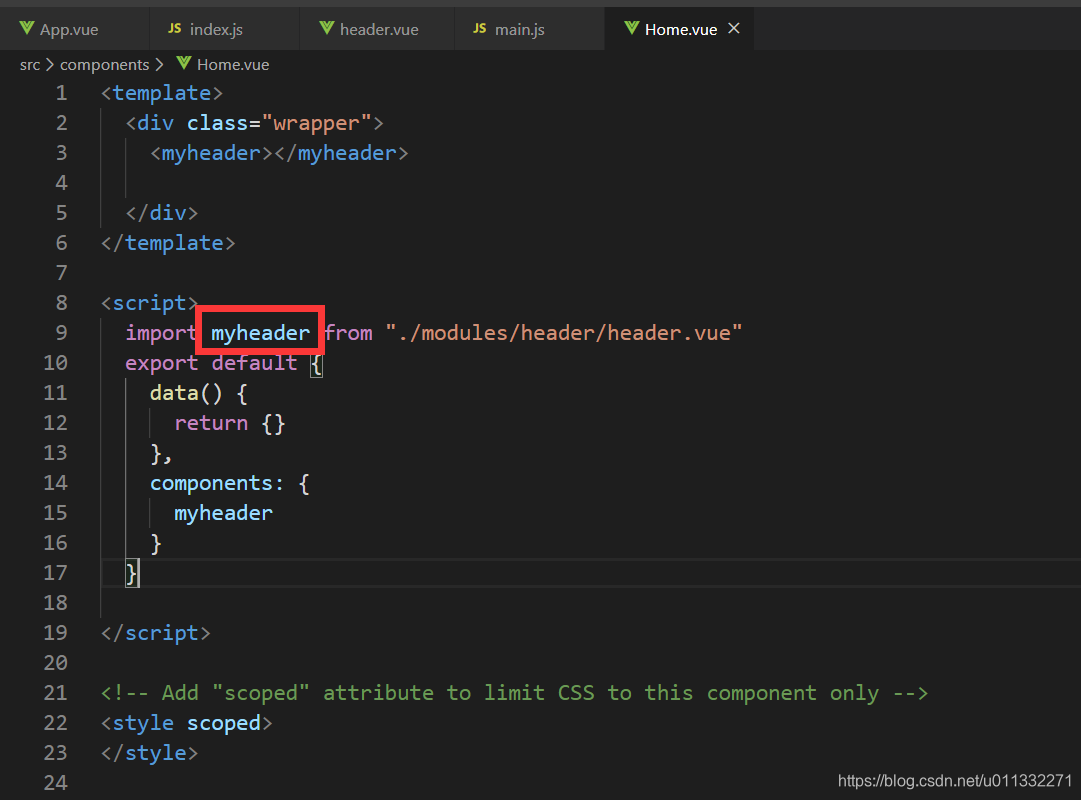Click the "./modules/header/header.vue" path string
Image resolution: width=1081 pixels, height=800 pixels.
click(x=564, y=333)
